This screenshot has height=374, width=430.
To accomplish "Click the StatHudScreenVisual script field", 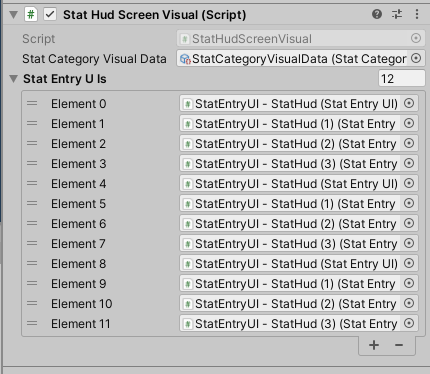I will coord(301,39).
